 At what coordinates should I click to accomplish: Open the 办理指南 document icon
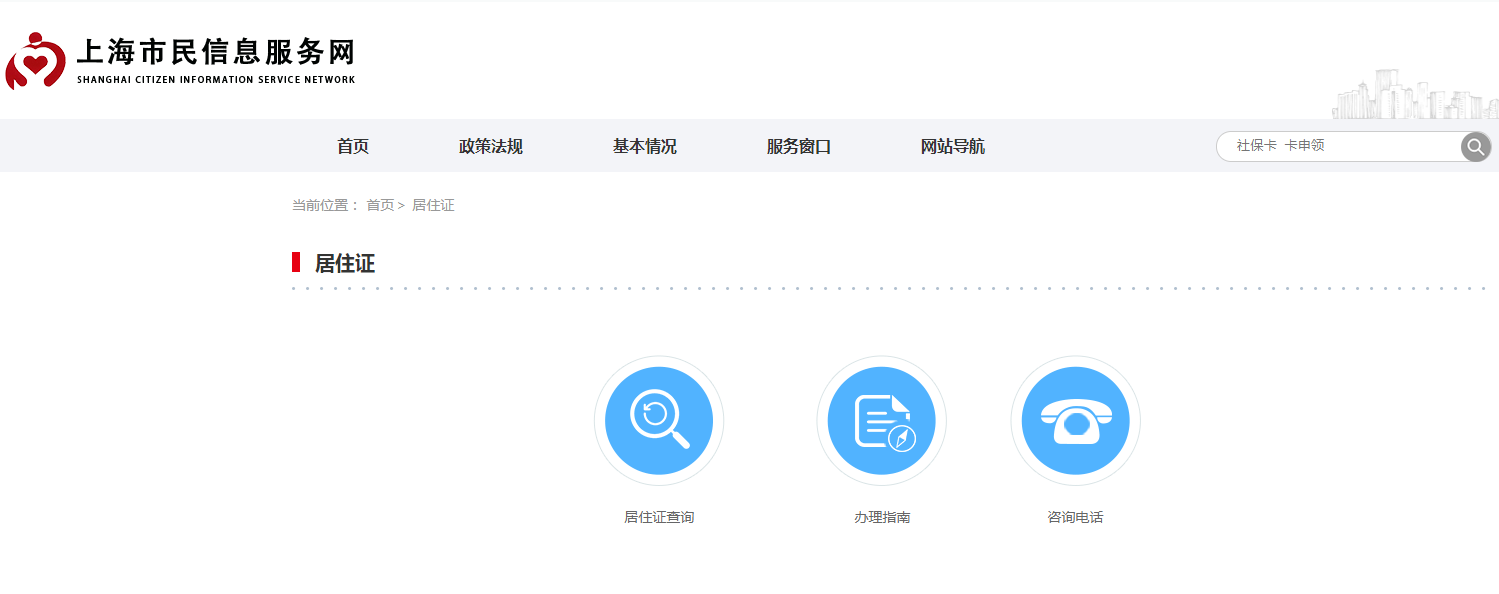(881, 420)
